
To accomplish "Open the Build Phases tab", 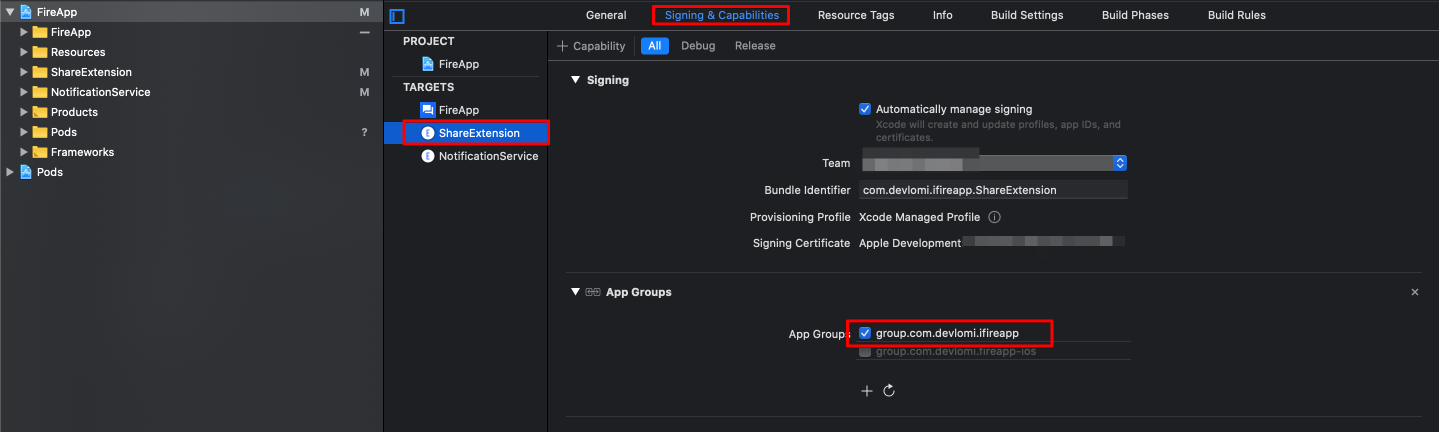I will [x=1135, y=15].
